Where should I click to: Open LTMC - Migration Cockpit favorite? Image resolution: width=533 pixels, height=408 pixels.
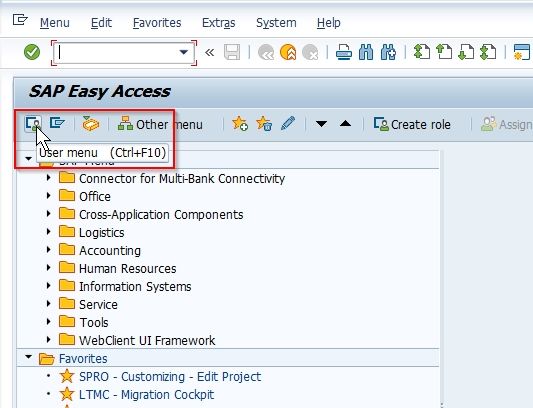click(147, 395)
